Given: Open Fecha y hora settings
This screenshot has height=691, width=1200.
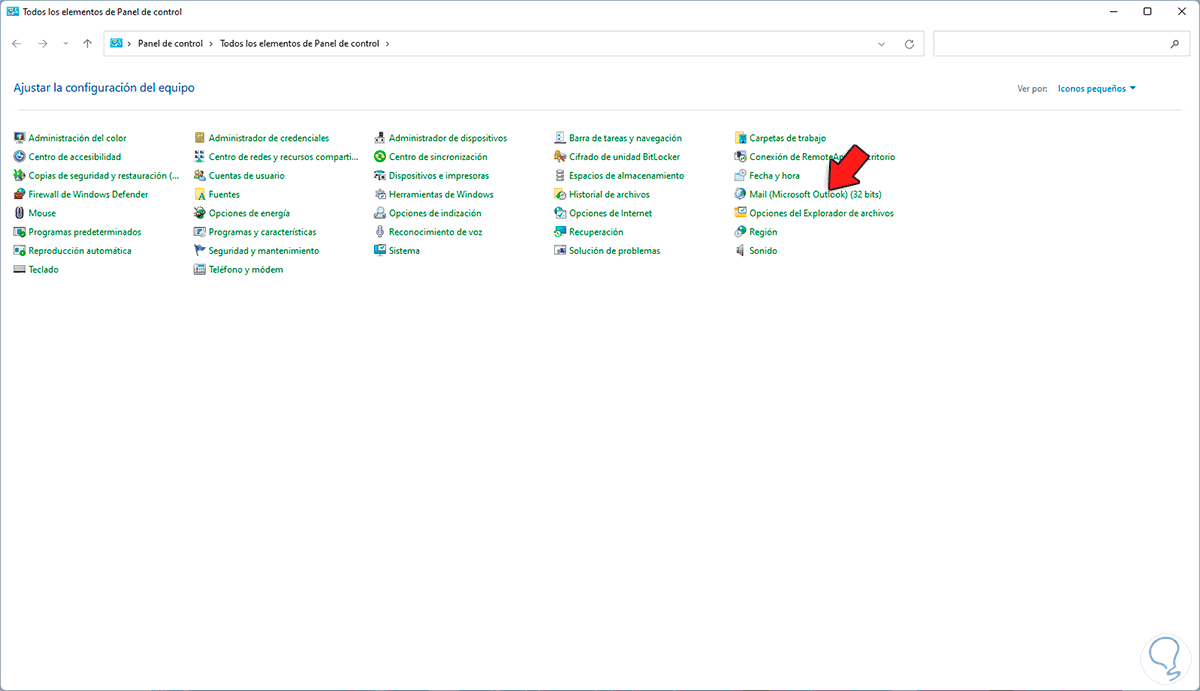Looking at the screenshot, I should 775,175.
